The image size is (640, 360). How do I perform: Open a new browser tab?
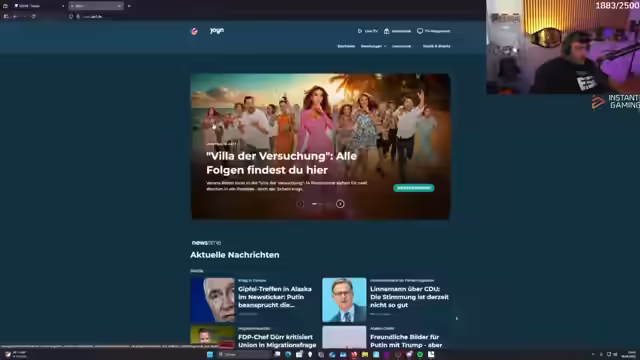129,6
